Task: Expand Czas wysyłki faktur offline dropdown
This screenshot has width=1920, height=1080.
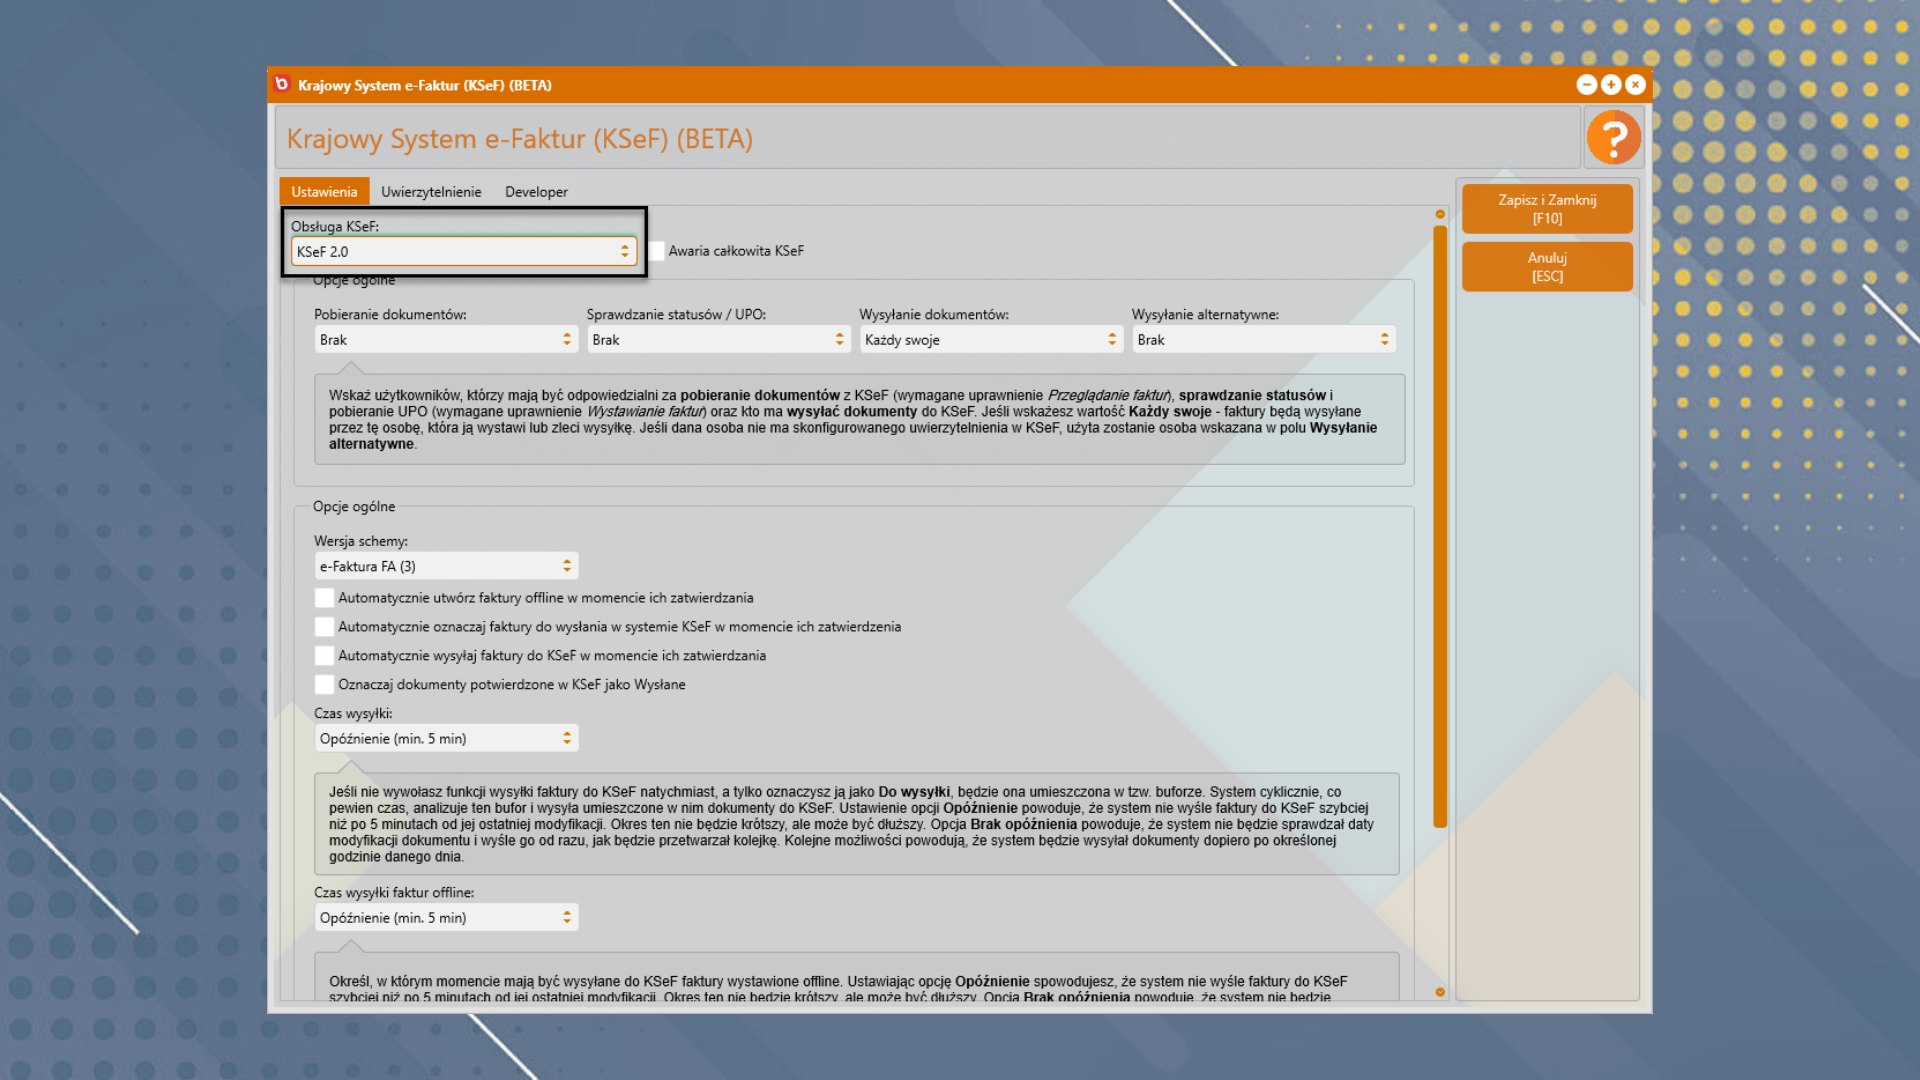Action: click(446, 918)
